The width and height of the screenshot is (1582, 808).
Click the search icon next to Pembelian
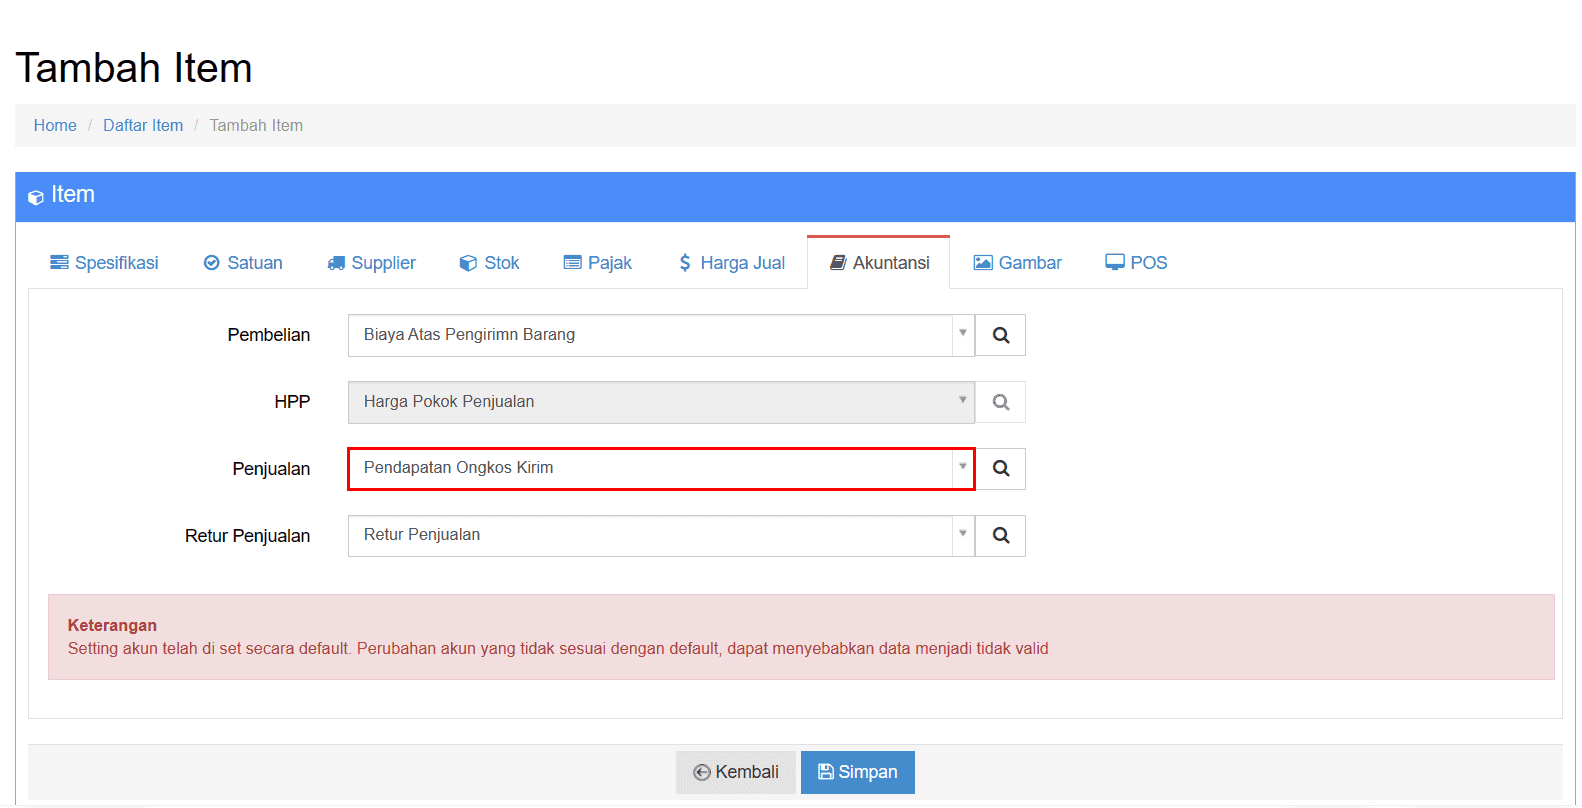coord(1000,336)
